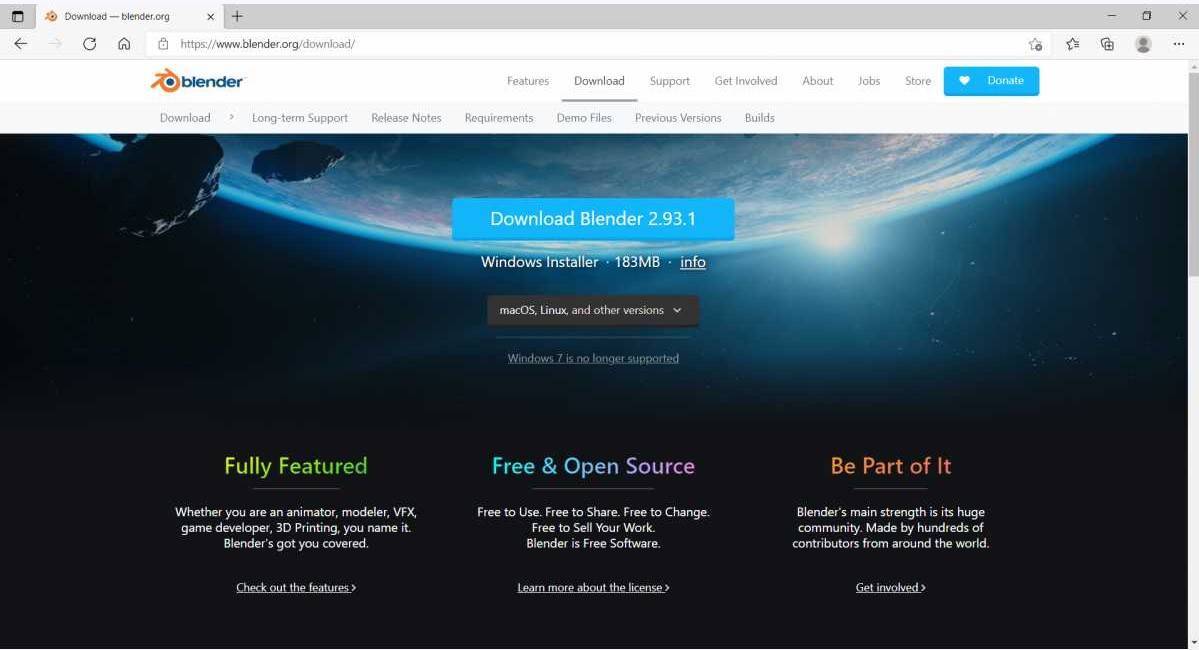Click the 183MB file size text
This screenshot has height=650, width=1199.
[x=637, y=262]
